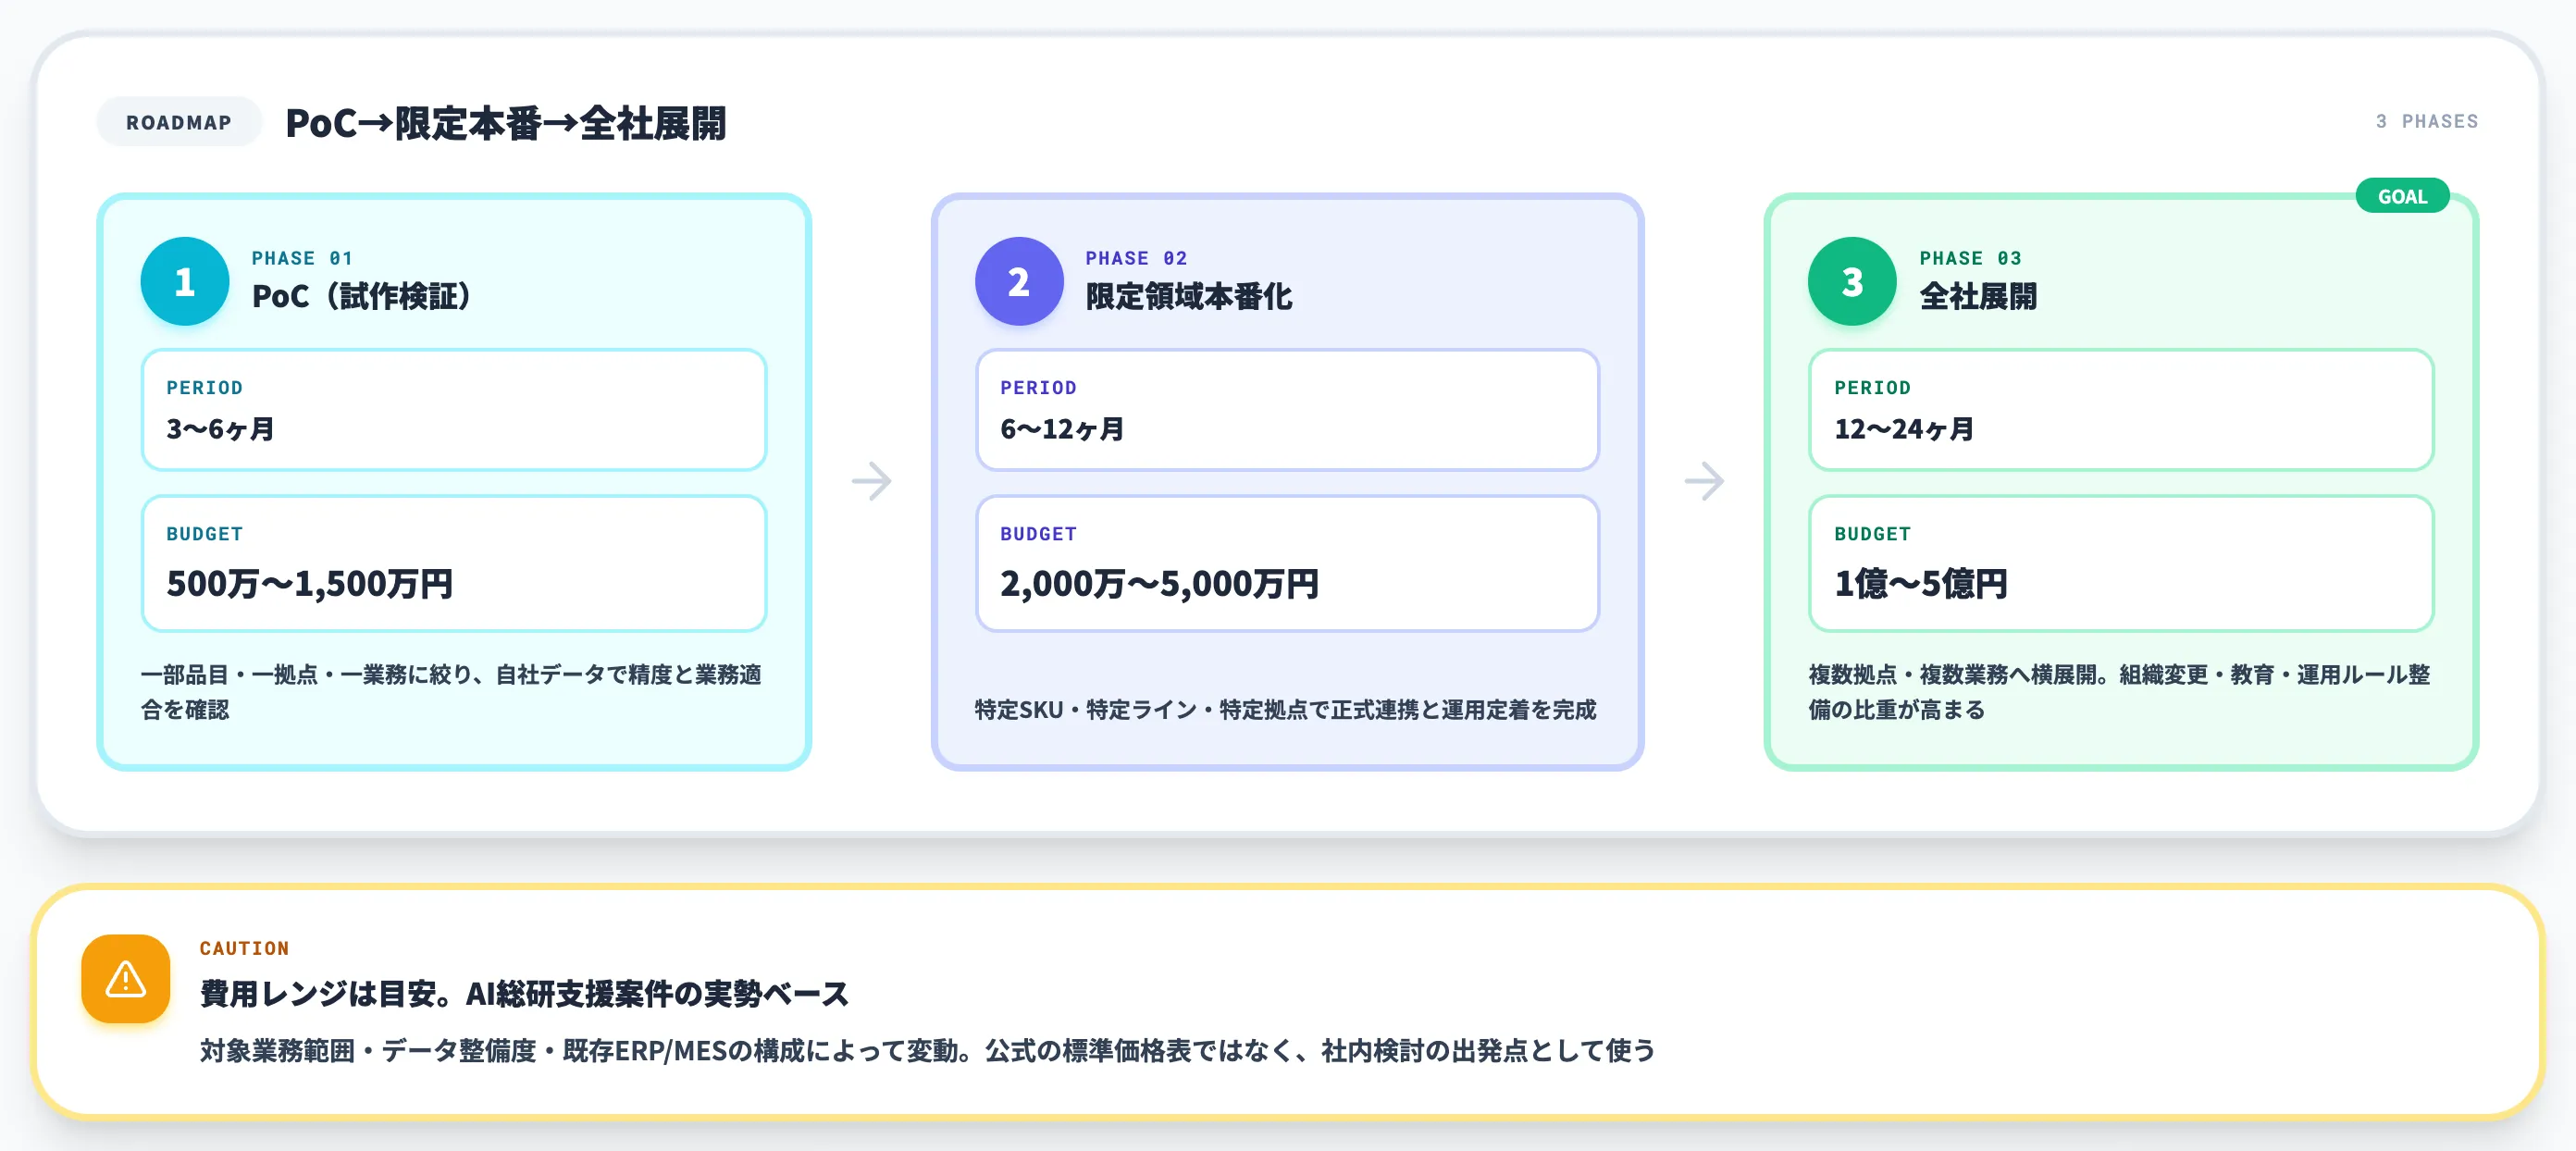Viewport: 2576px width, 1151px height.
Task: Click the PERIOD label in the Phase 01 card
Action: point(204,387)
